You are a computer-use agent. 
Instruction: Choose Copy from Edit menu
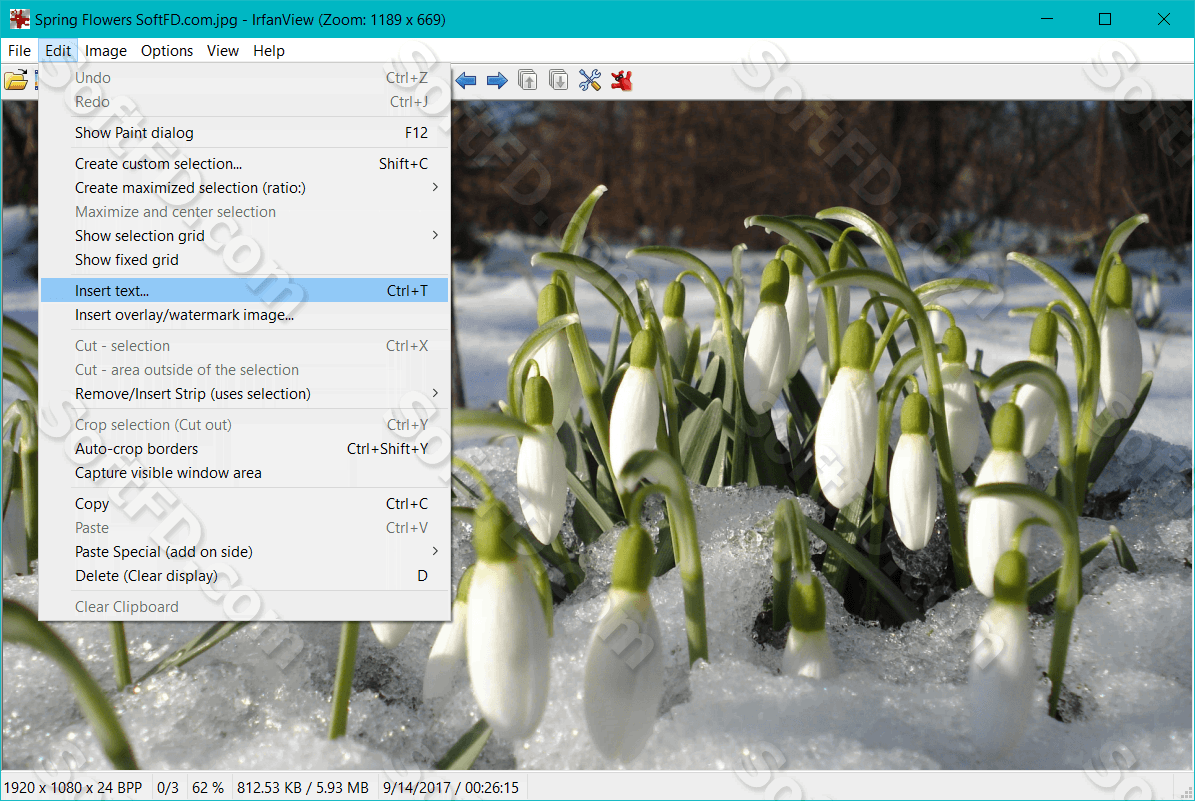[245, 504]
